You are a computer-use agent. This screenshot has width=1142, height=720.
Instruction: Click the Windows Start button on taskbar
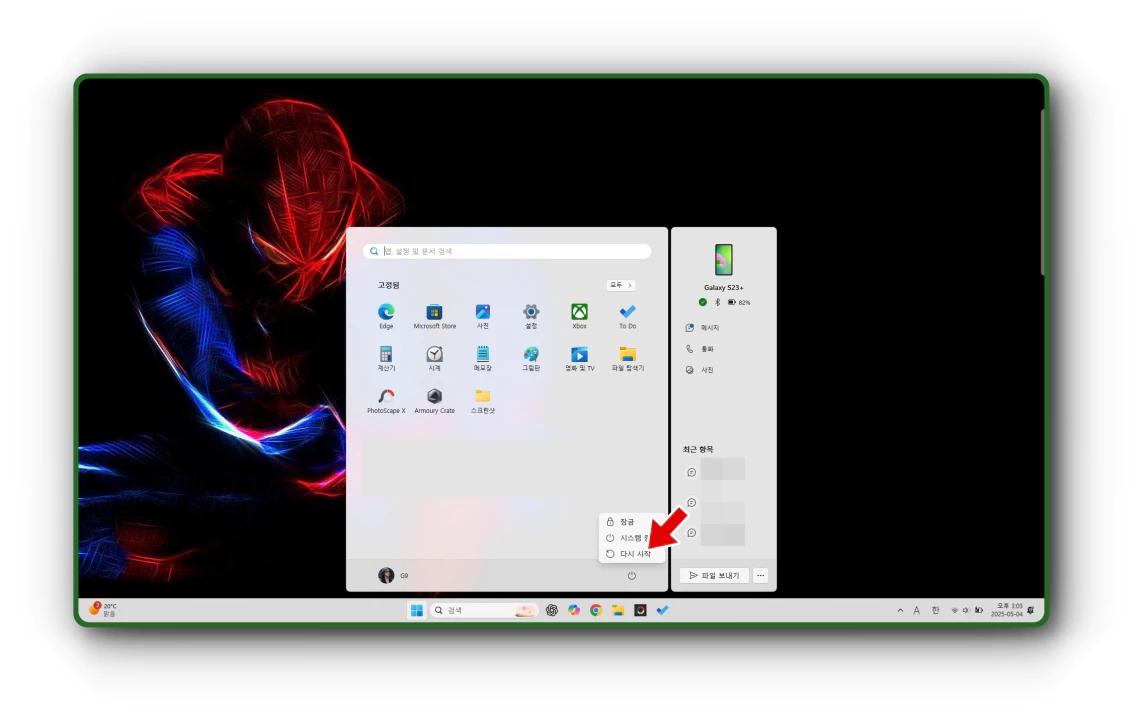[417, 611]
